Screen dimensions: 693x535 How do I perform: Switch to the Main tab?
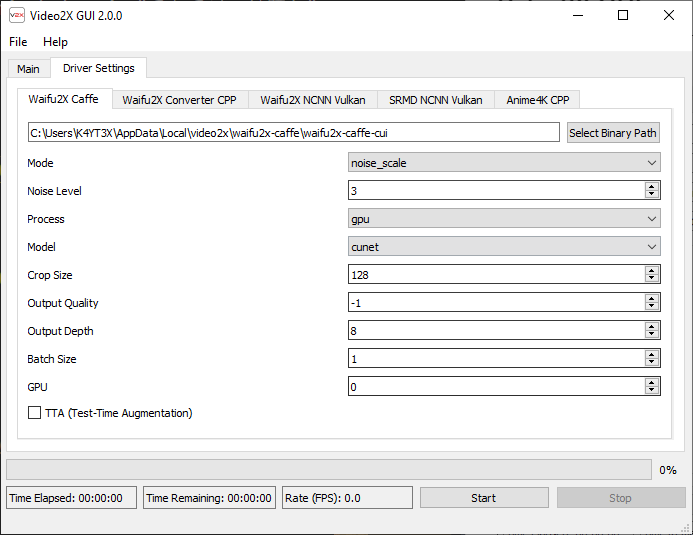[x=28, y=69]
